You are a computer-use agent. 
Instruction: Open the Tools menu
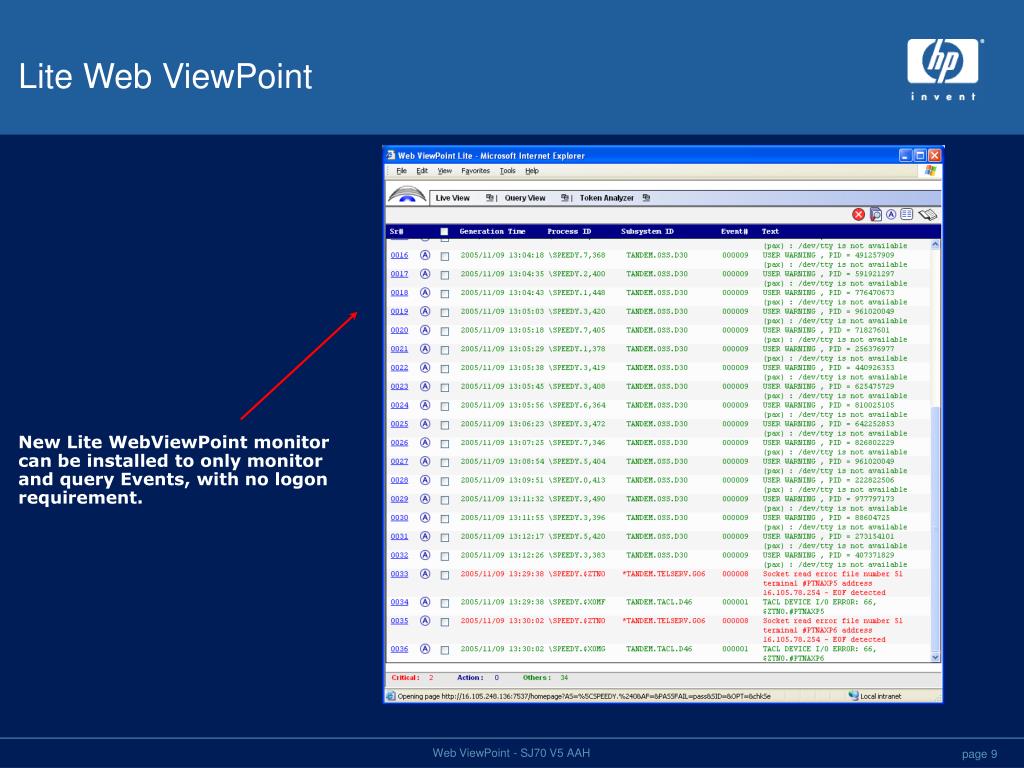click(507, 171)
